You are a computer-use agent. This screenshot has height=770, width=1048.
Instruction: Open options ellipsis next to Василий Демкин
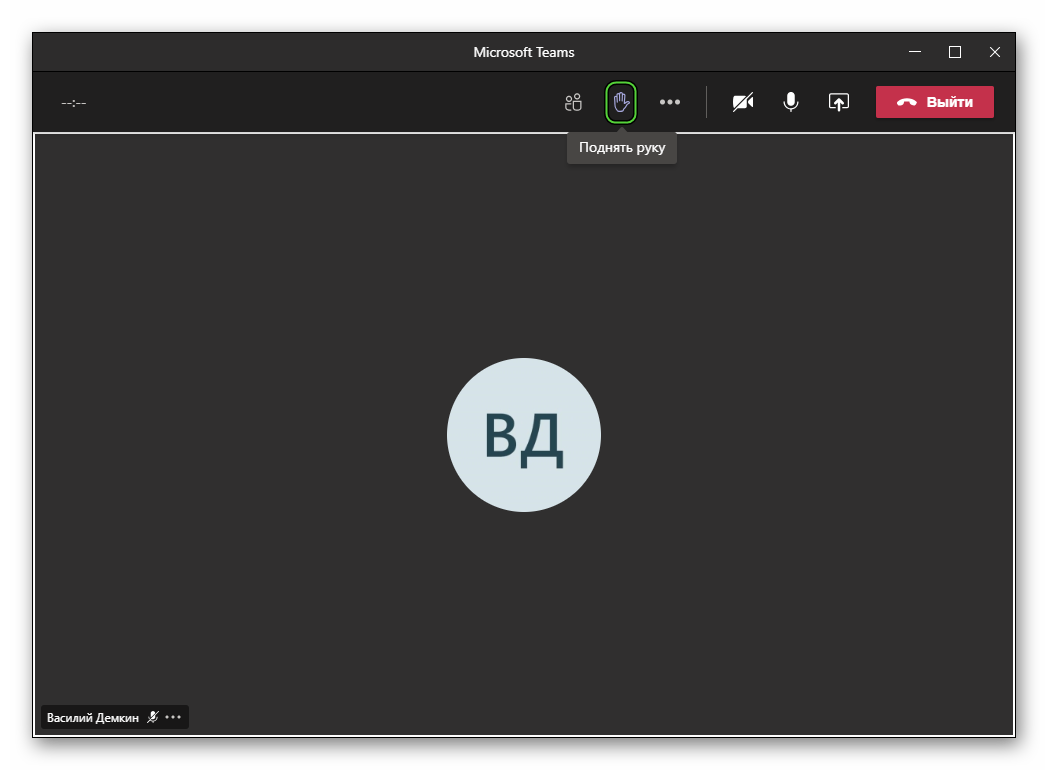pyautogui.click(x=173, y=717)
